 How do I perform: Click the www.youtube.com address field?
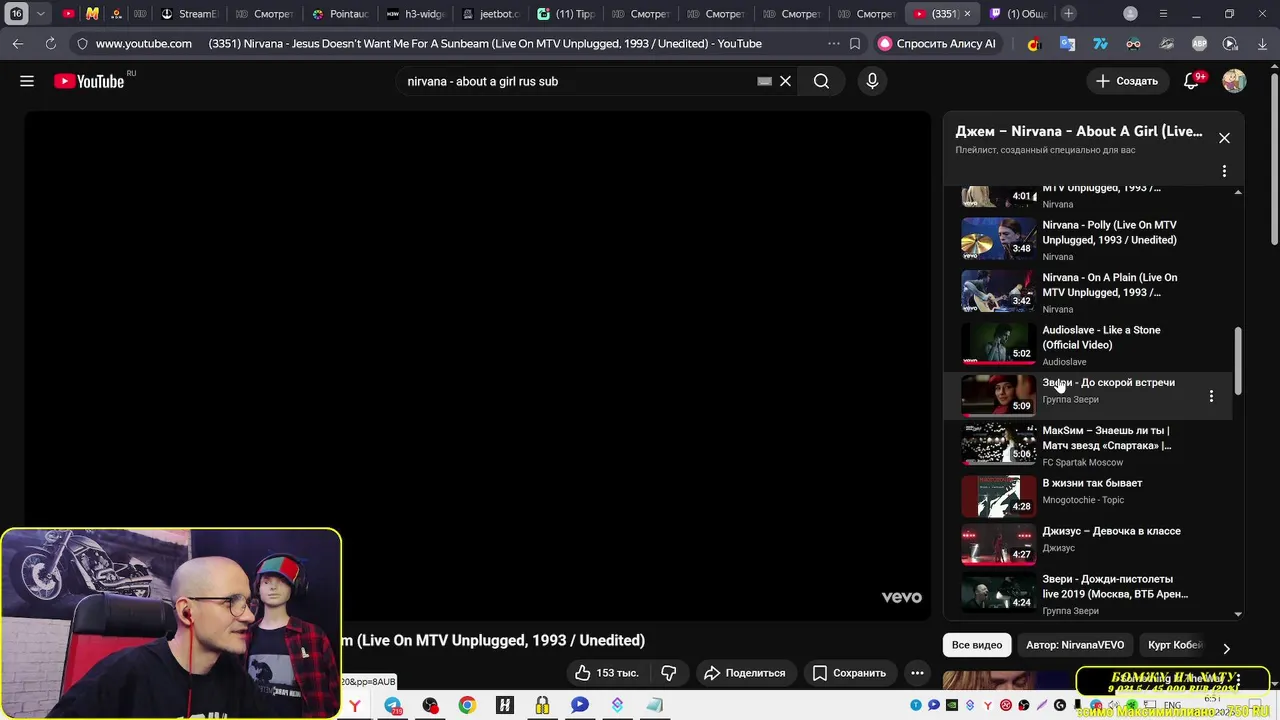144,44
